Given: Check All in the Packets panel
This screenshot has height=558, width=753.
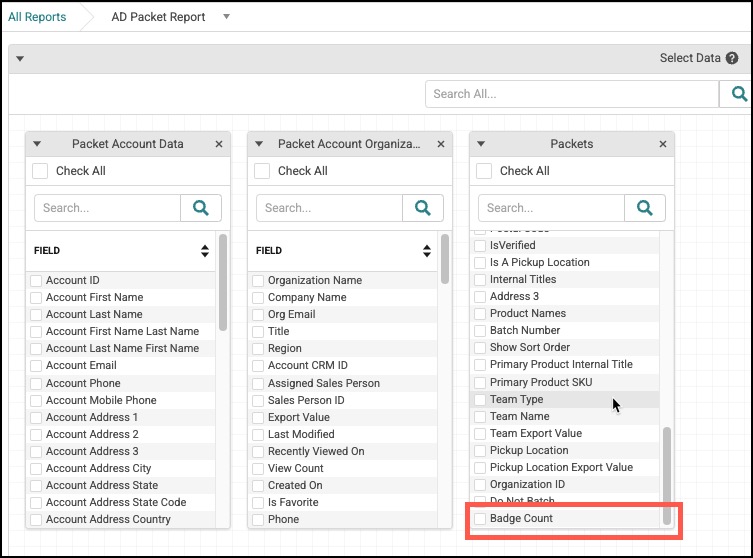Looking at the screenshot, I should coord(484,171).
